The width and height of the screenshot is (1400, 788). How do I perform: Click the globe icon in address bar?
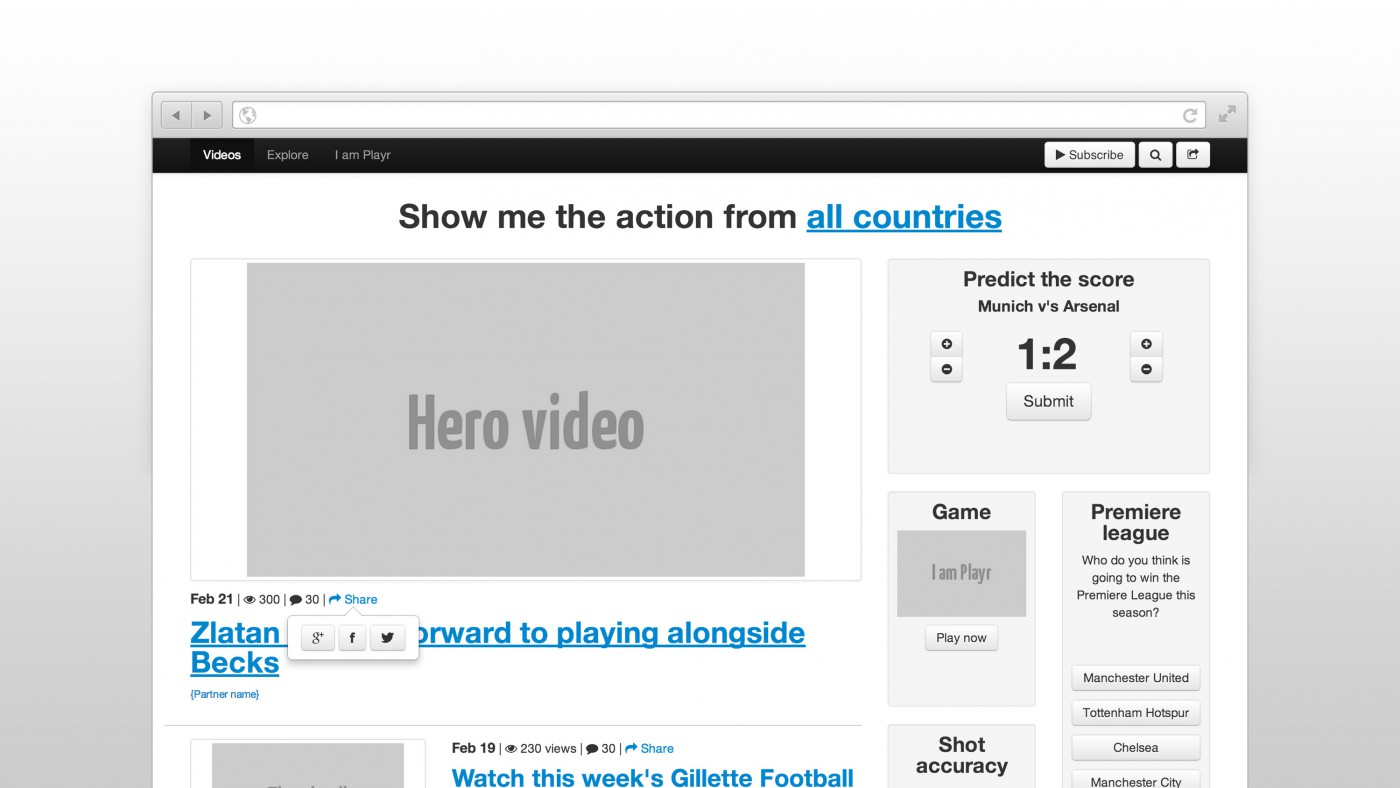247,115
